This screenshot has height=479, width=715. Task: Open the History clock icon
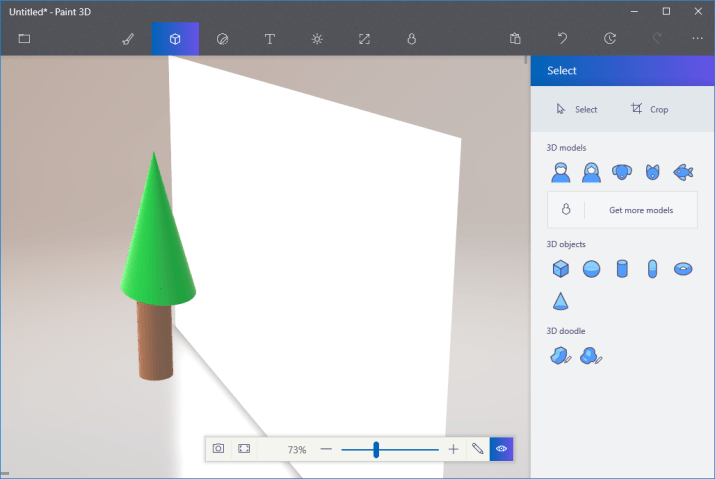(610, 38)
